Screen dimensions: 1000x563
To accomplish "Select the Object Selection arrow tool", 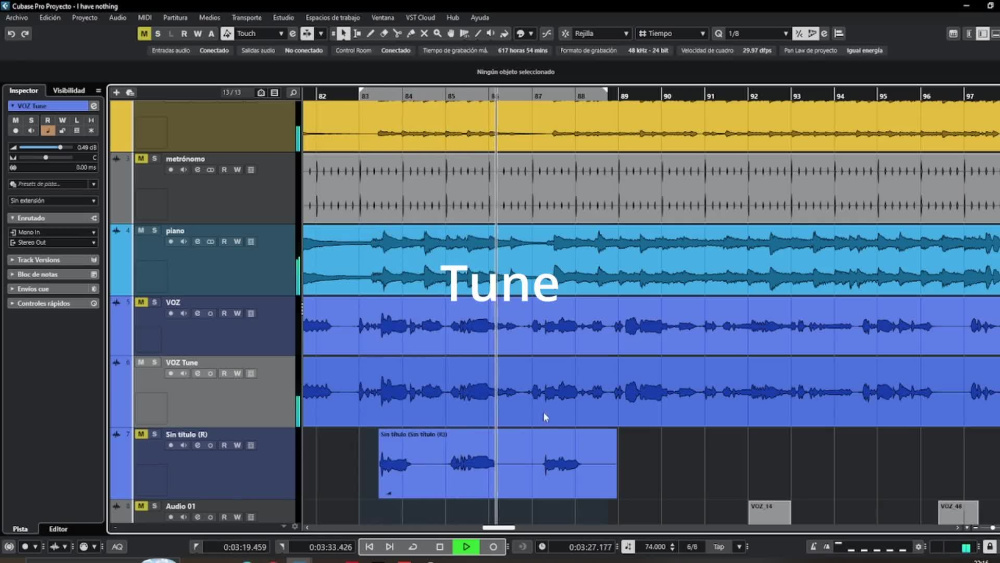I will point(343,34).
